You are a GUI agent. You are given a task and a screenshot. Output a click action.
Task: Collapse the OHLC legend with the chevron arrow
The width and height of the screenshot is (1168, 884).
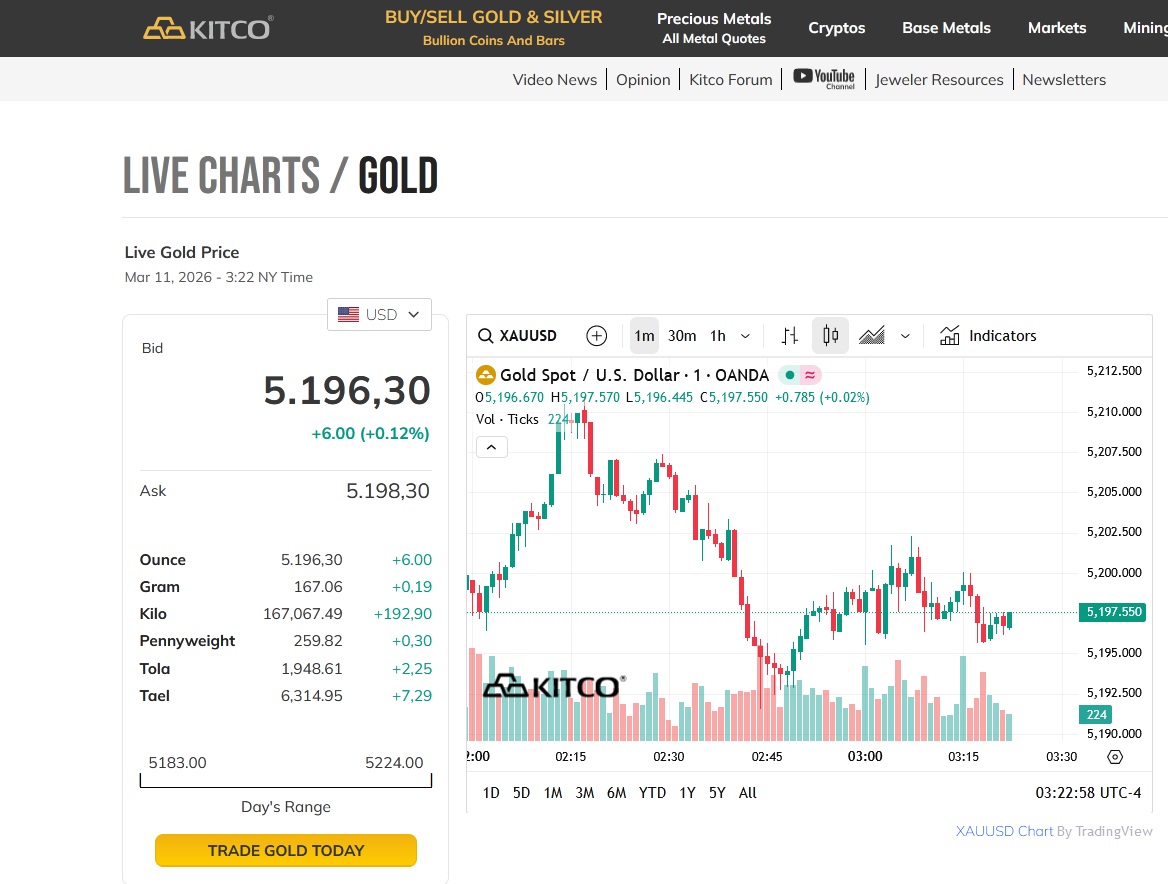[x=491, y=447]
